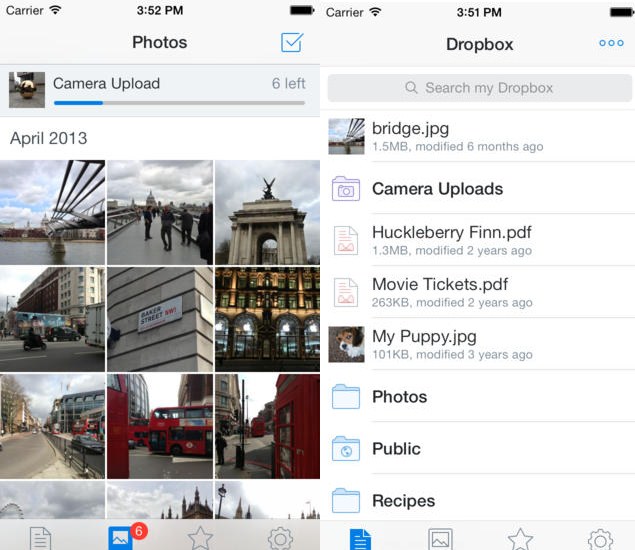Click the Camera Upload progress bar
Viewport: 635px width, 550px height.
point(179,103)
